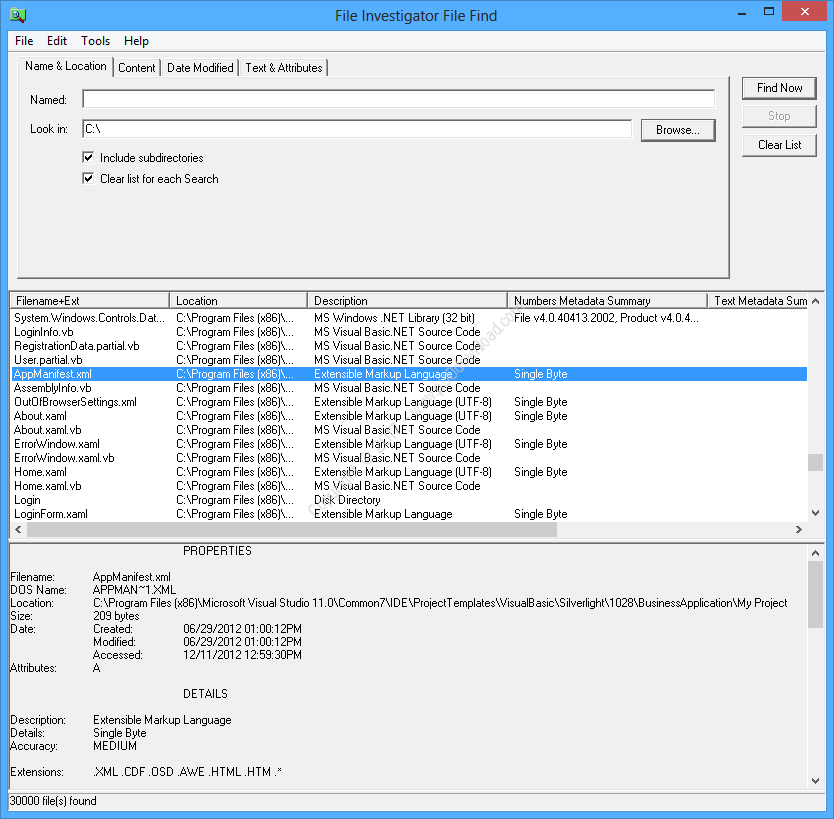Select the LoginForm.xaml row in results
834x819 pixels.
pyautogui.click(x=51, y=514)
